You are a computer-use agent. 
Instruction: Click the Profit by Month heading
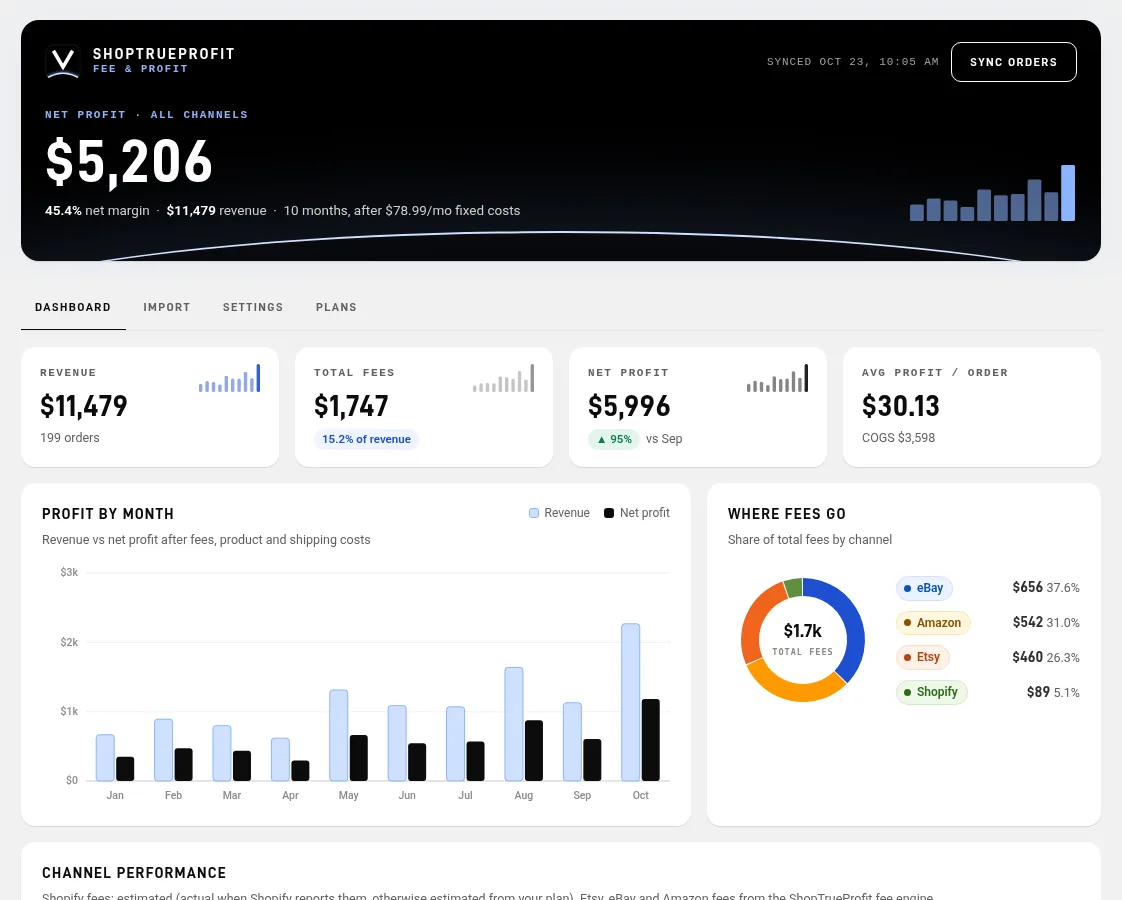[x=108, y=514]
